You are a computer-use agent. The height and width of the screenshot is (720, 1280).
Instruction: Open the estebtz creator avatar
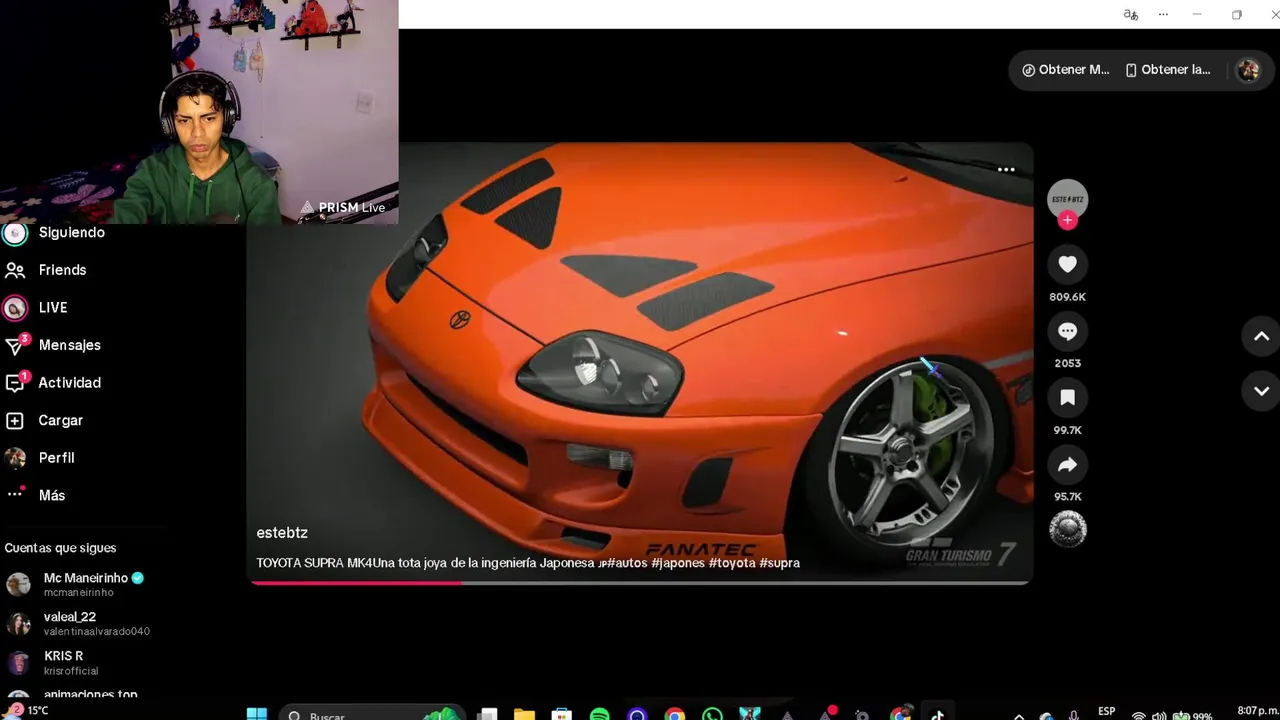[1067, 198]
